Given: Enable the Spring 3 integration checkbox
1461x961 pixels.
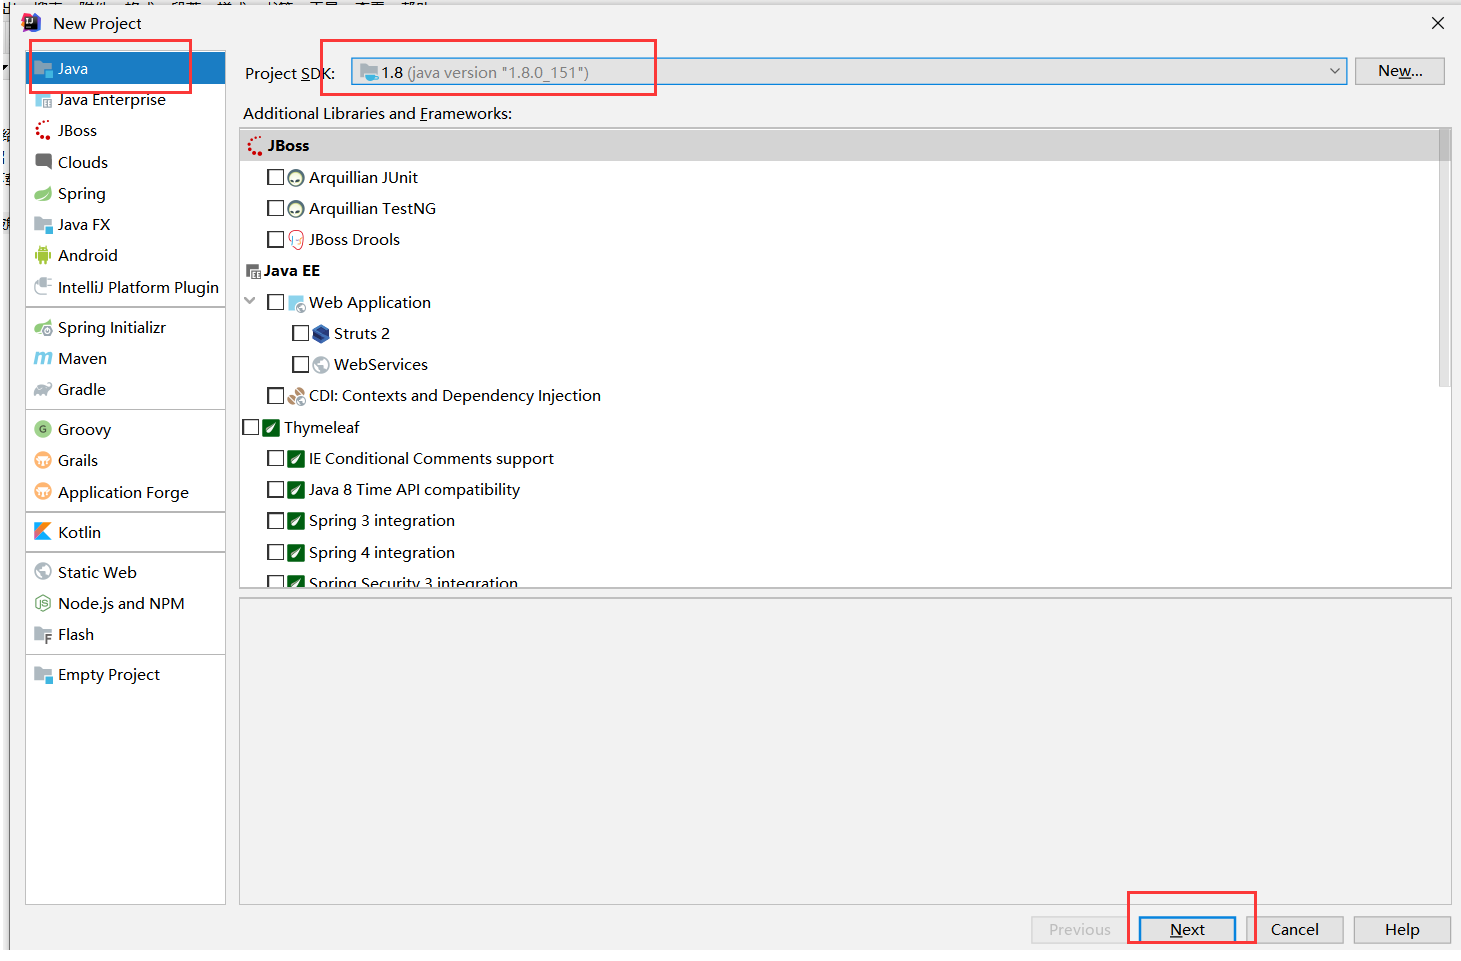Looking at the screenshot, I should tap(276, 521).
